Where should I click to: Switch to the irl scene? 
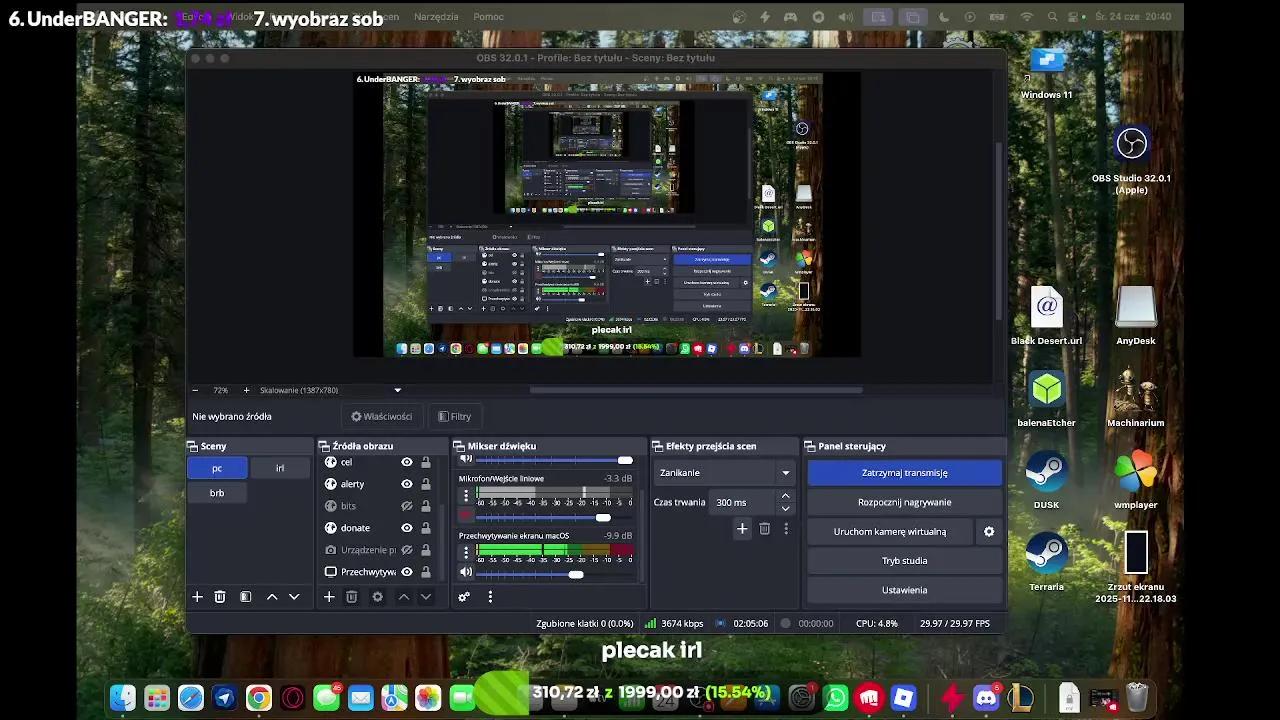pyautogui.click(x=280, y=468)
